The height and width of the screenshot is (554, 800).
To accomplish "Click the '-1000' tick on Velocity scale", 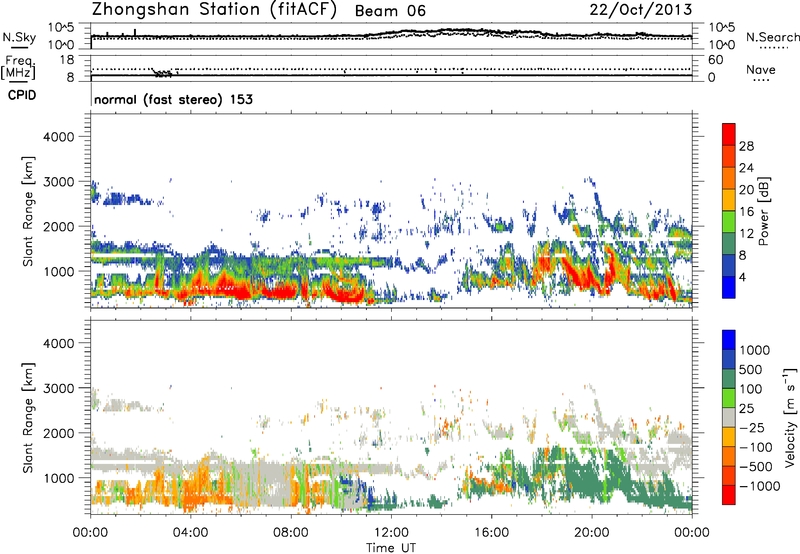I will 759,486.
